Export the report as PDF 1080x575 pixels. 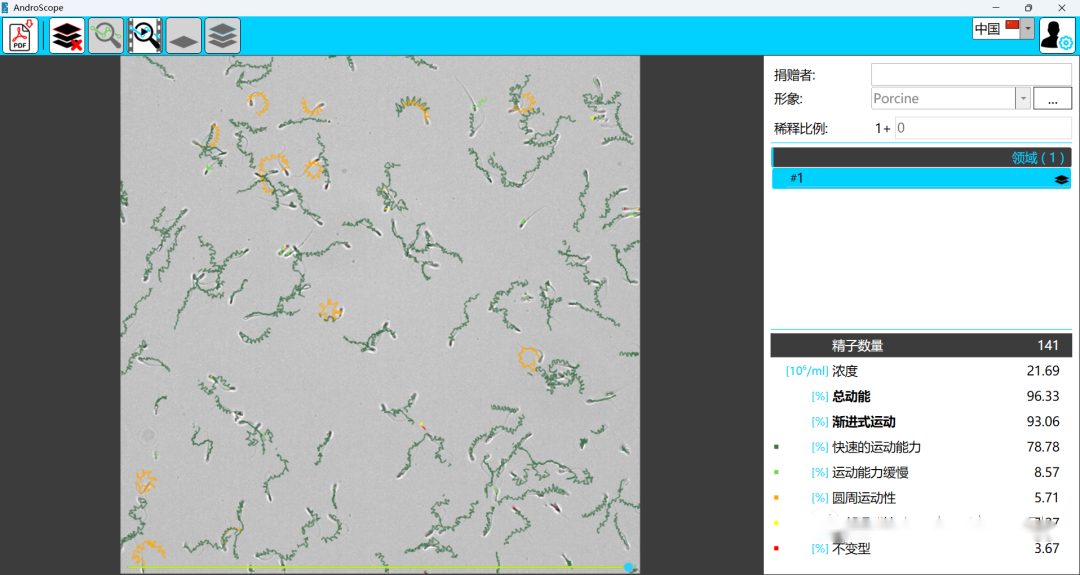[21, 36]
